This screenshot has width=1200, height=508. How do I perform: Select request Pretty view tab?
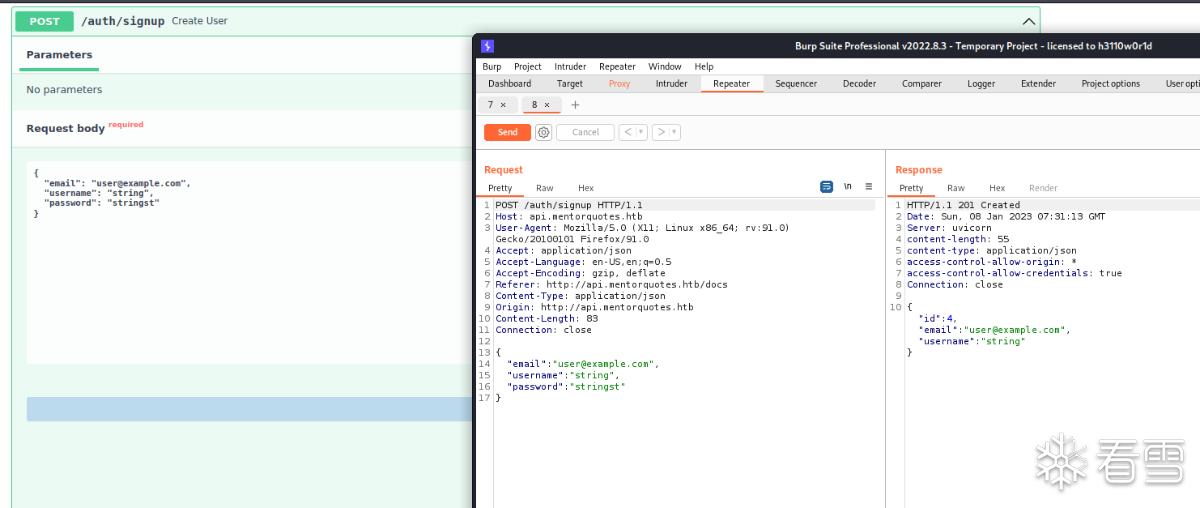[500, 188]
